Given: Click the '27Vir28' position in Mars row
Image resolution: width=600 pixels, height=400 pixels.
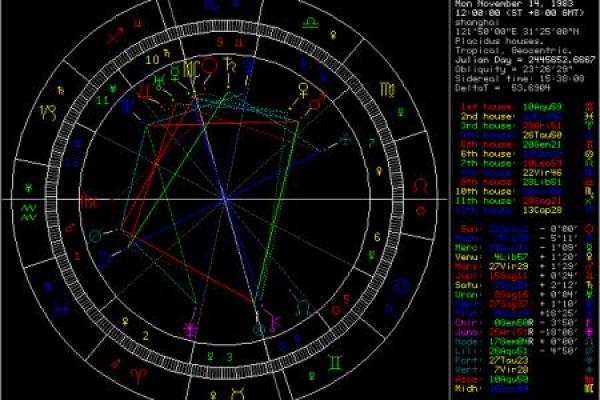Looking at the screenshot, I should click(508, 266).
